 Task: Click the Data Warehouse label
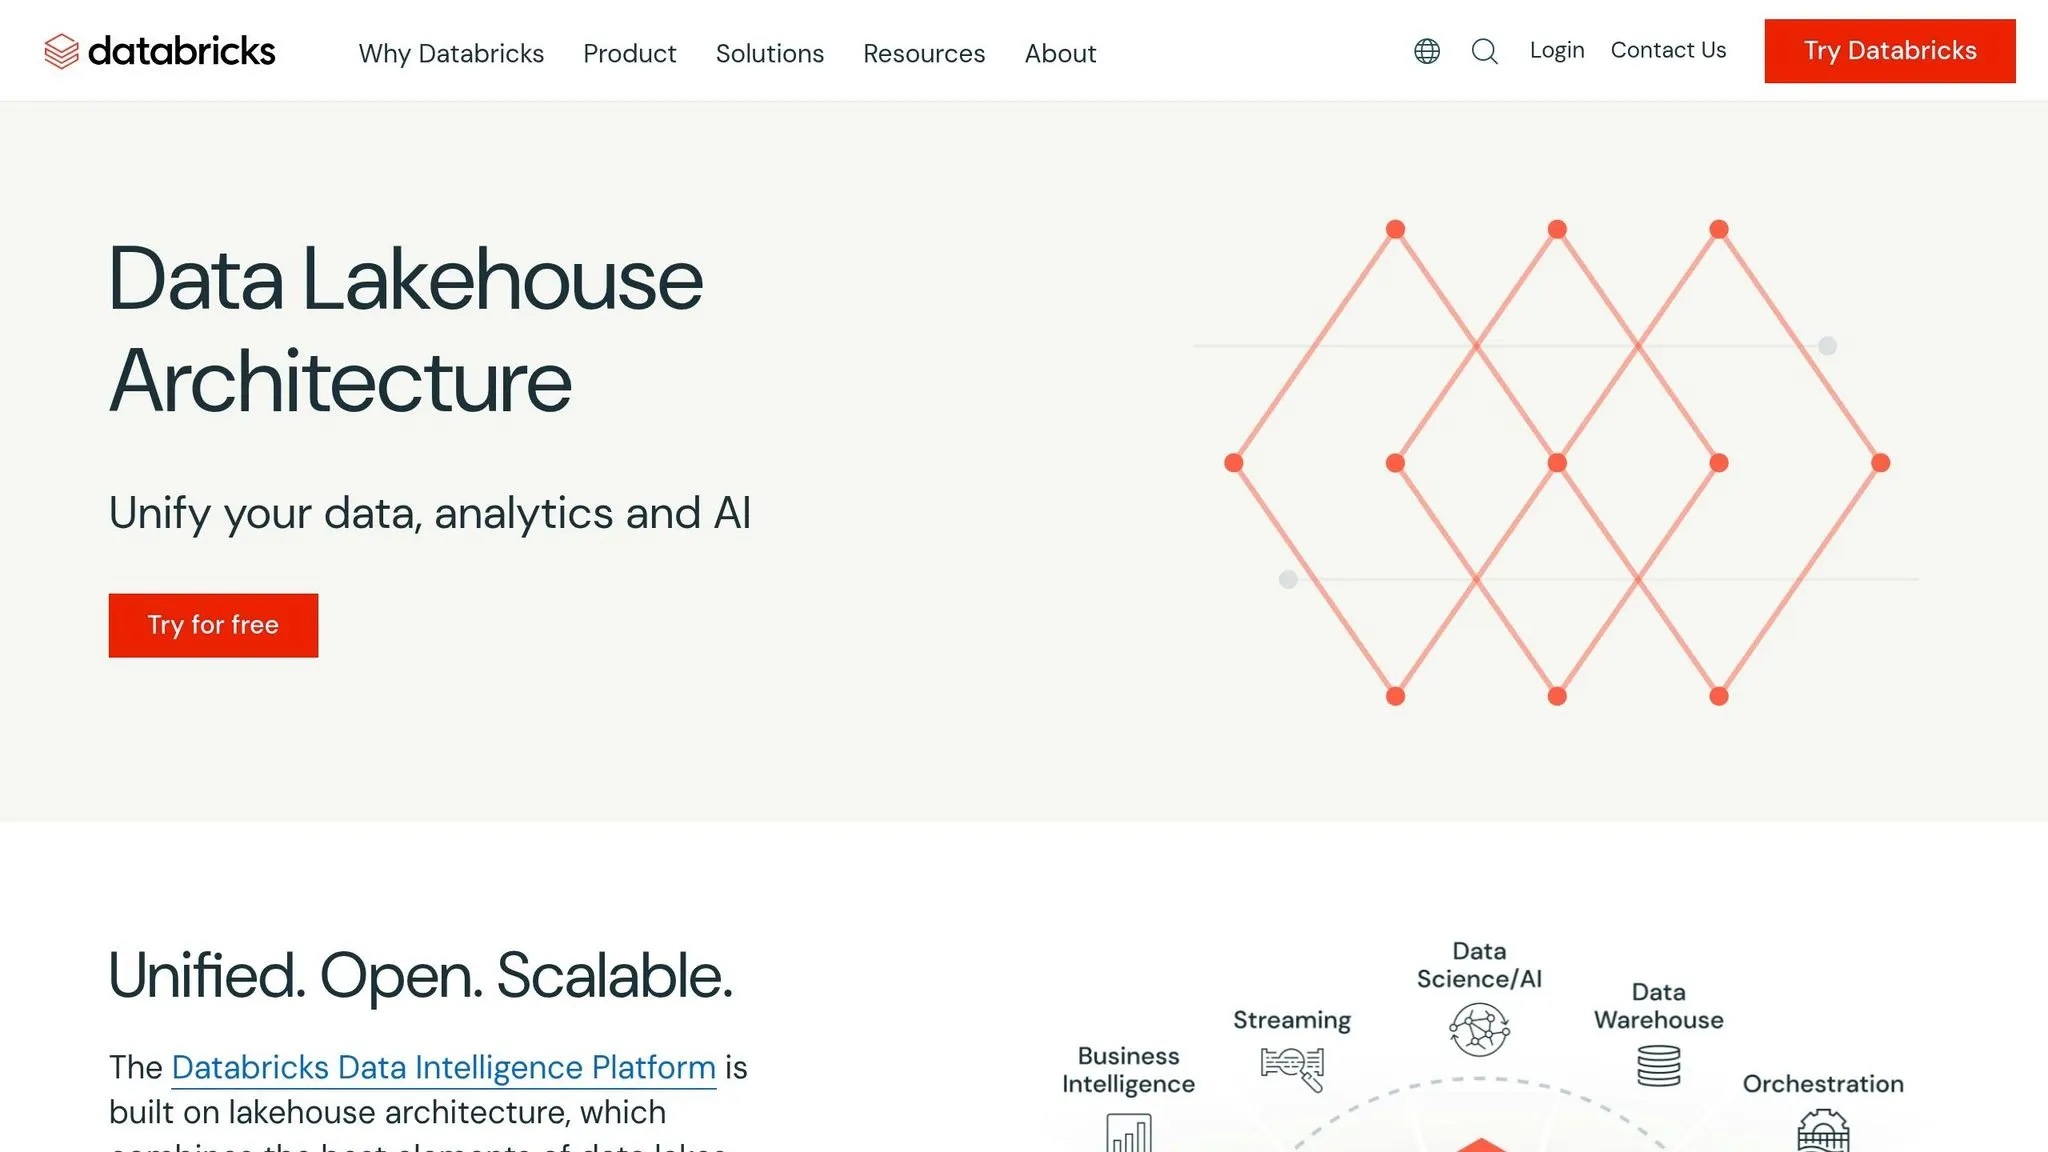pos(1658,1006)
